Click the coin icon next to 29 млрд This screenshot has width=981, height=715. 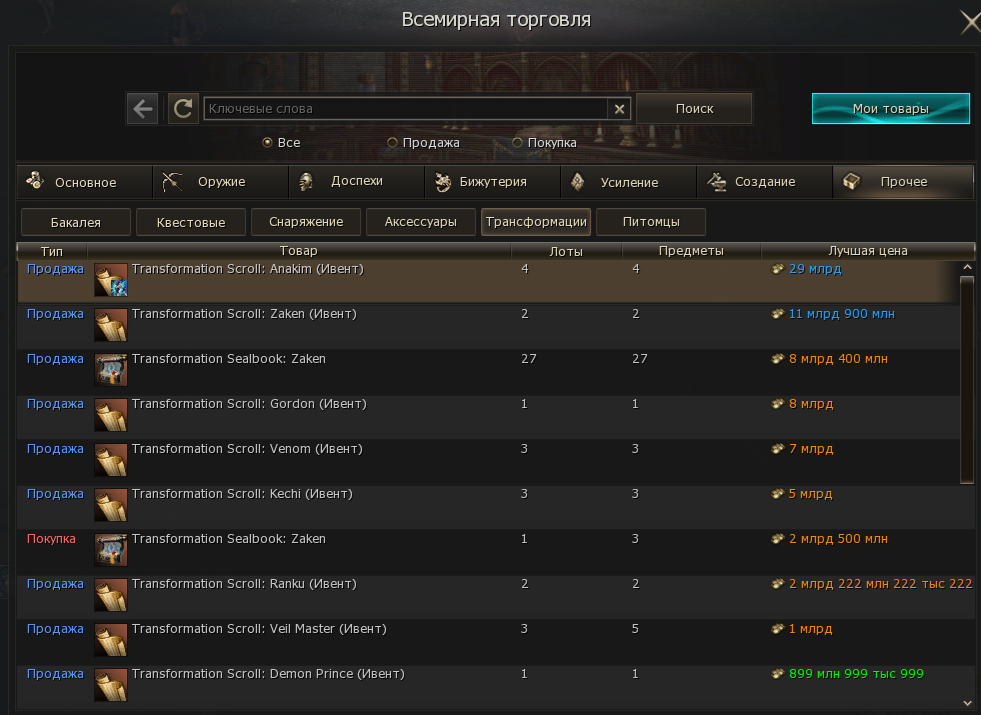click(x=778, y=269)
